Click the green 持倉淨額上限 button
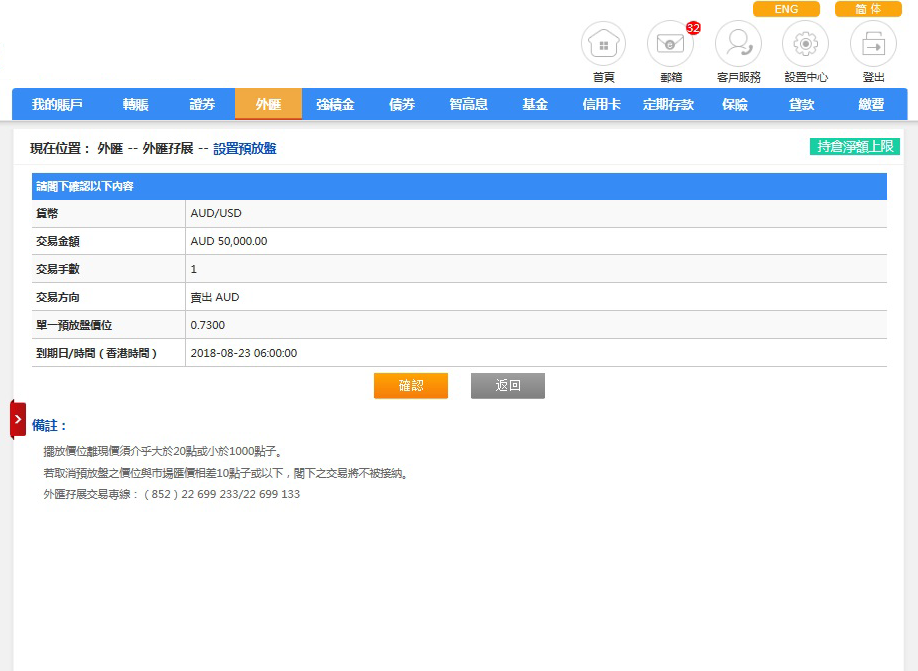 pos(854,147)
